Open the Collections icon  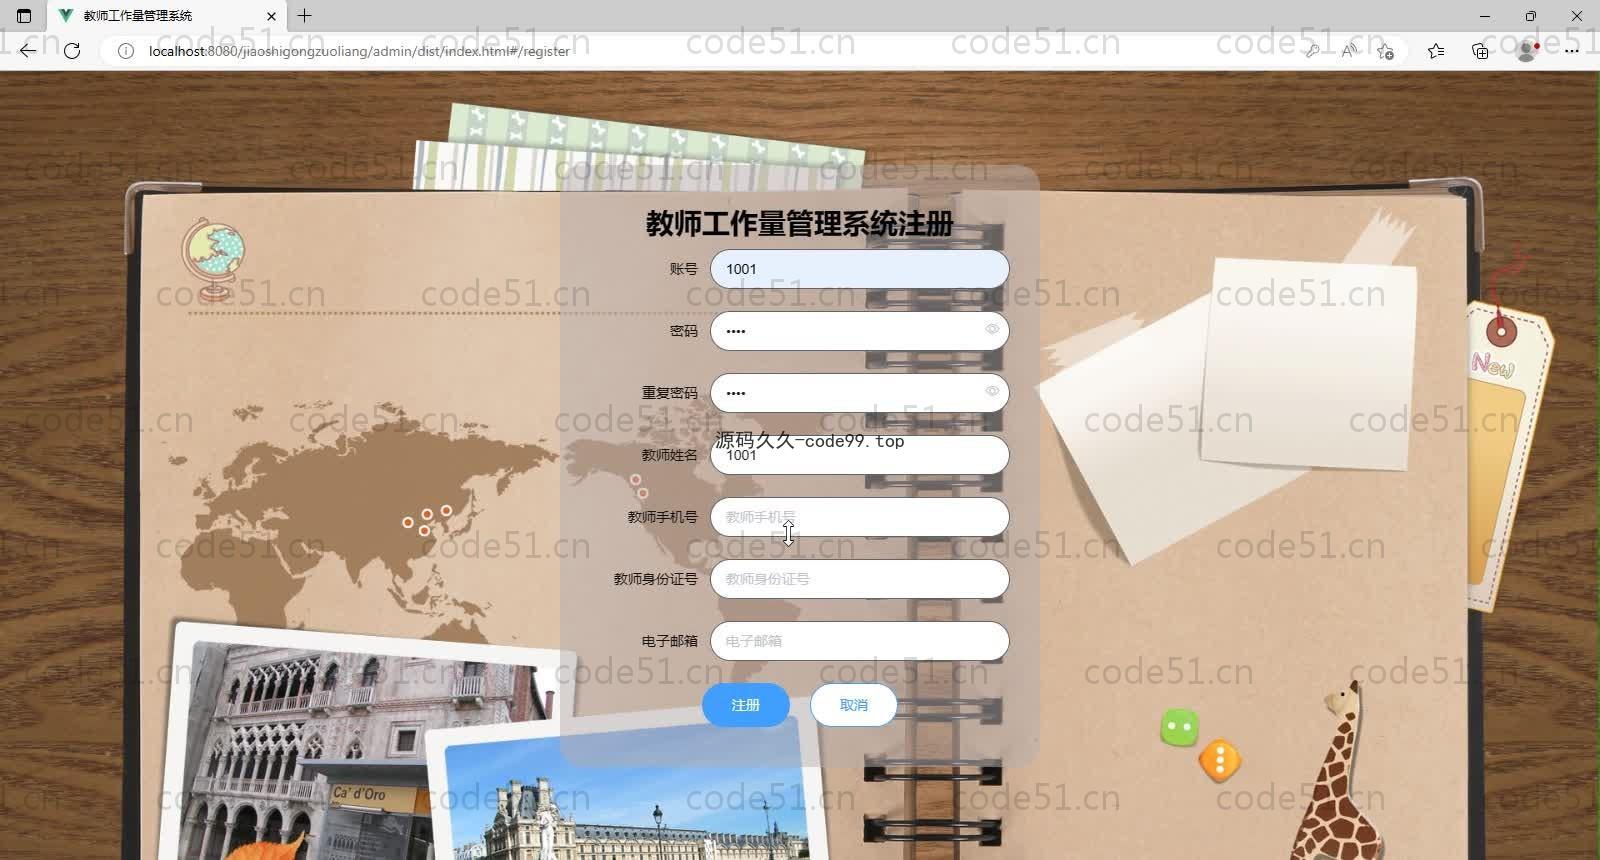pos(1480,51)
